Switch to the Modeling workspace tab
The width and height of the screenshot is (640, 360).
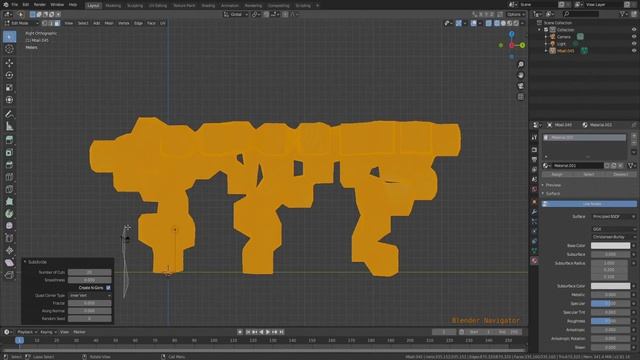[x=113, y=6]
